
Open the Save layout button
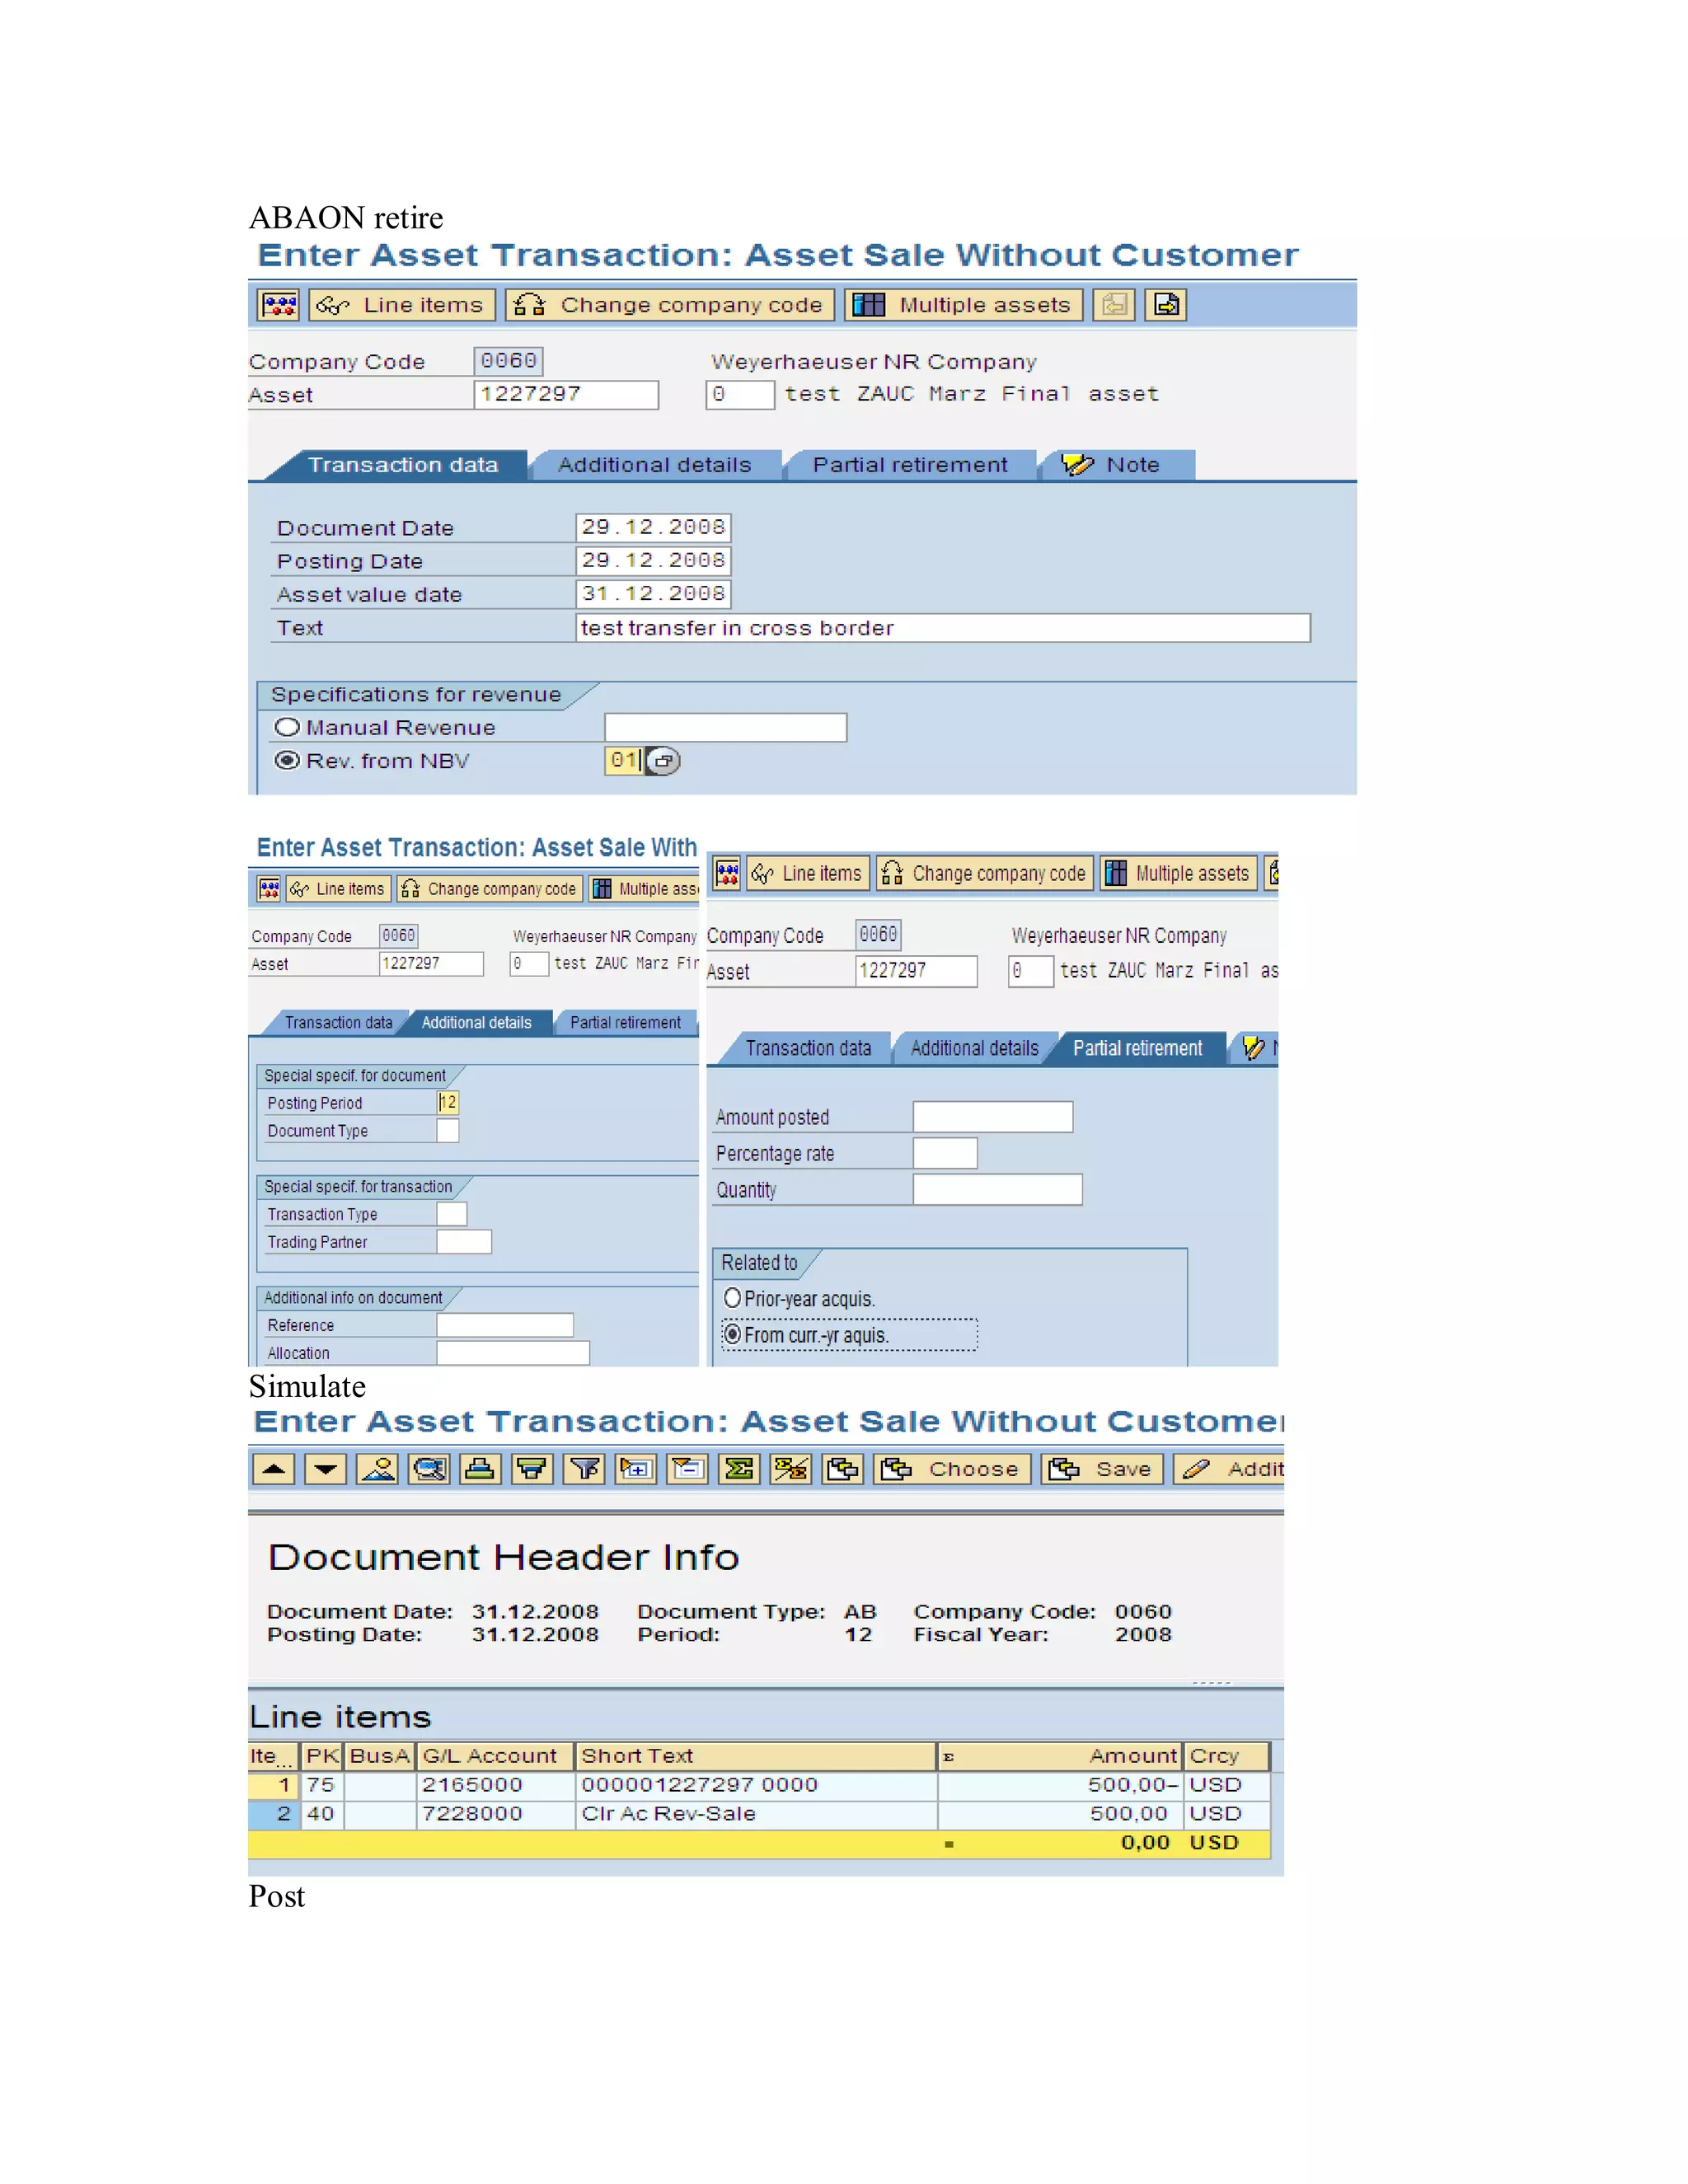tap(1102, 1469)
